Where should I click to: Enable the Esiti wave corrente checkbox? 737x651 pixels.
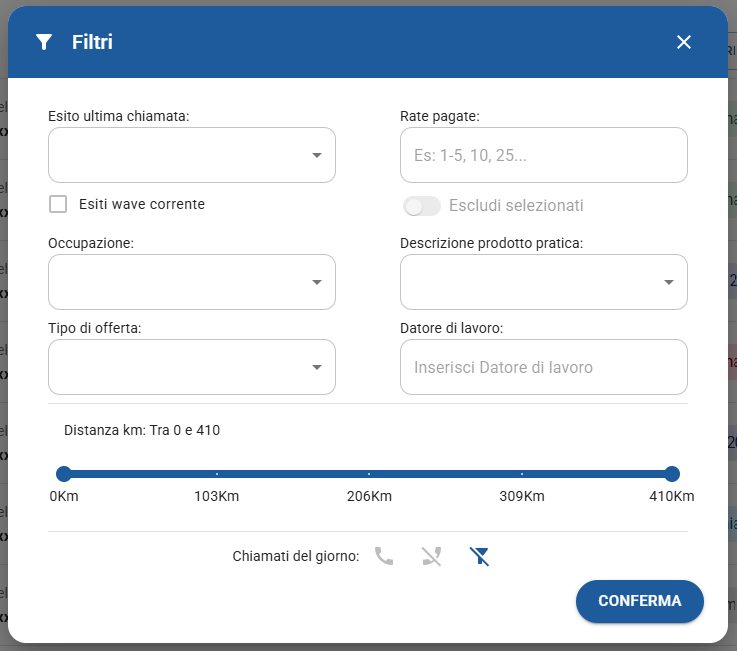59,204
